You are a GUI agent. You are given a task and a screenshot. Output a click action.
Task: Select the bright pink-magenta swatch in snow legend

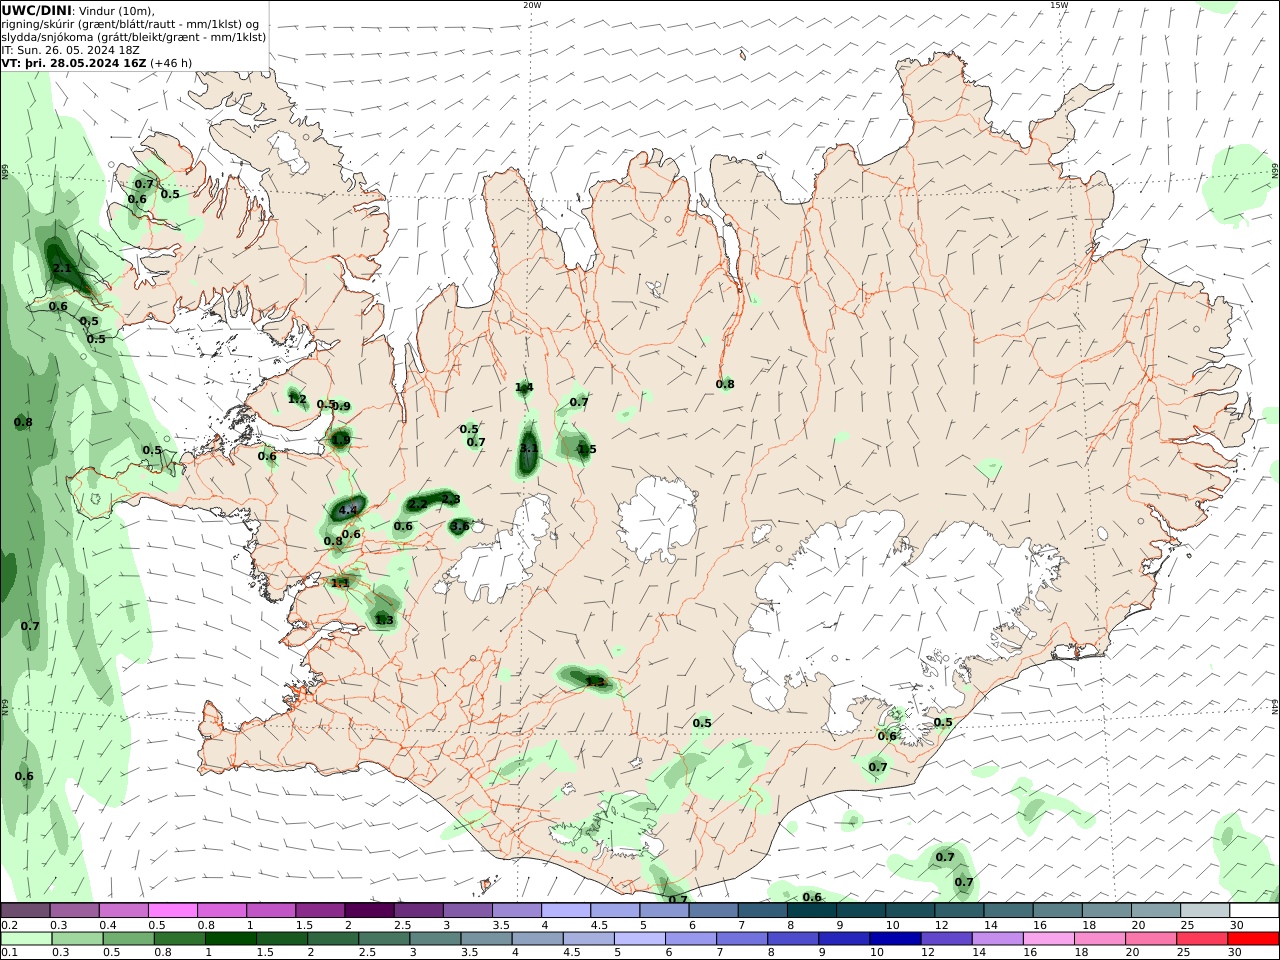click(172, 910)
